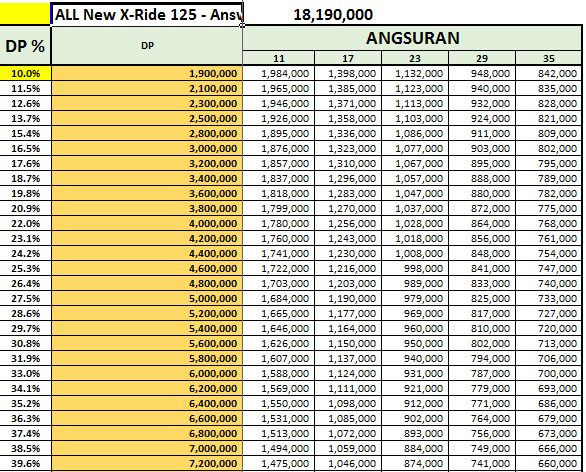Select DP amount 4,400,000
586x472 pixels.
pyautogui.click(x=147, y=253)
